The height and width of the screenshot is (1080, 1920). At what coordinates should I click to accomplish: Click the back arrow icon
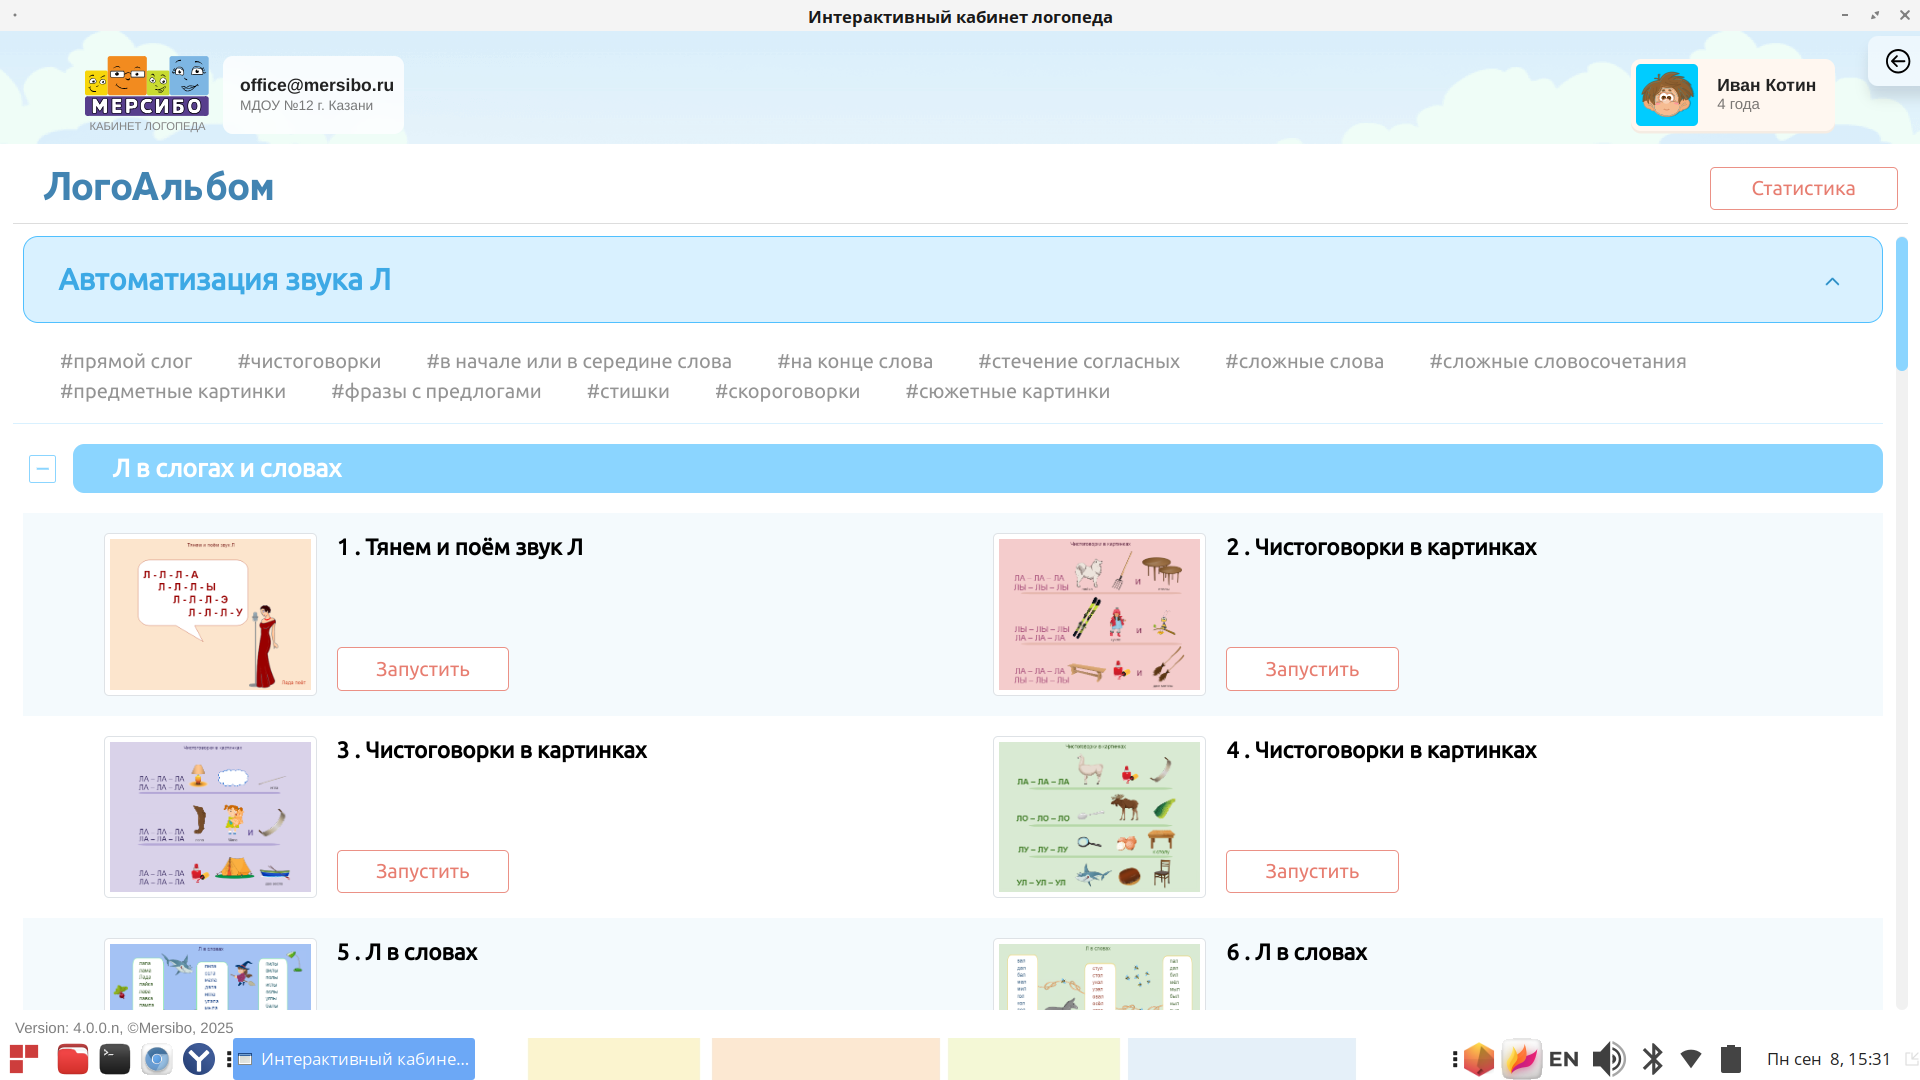tap(1897, 62)
